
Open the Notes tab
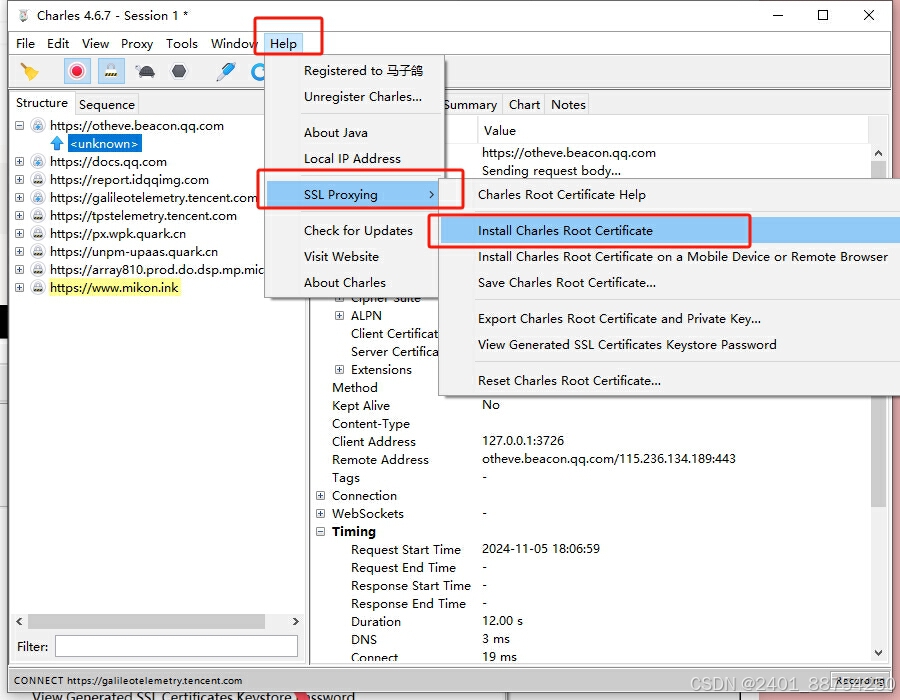(568, 104)
